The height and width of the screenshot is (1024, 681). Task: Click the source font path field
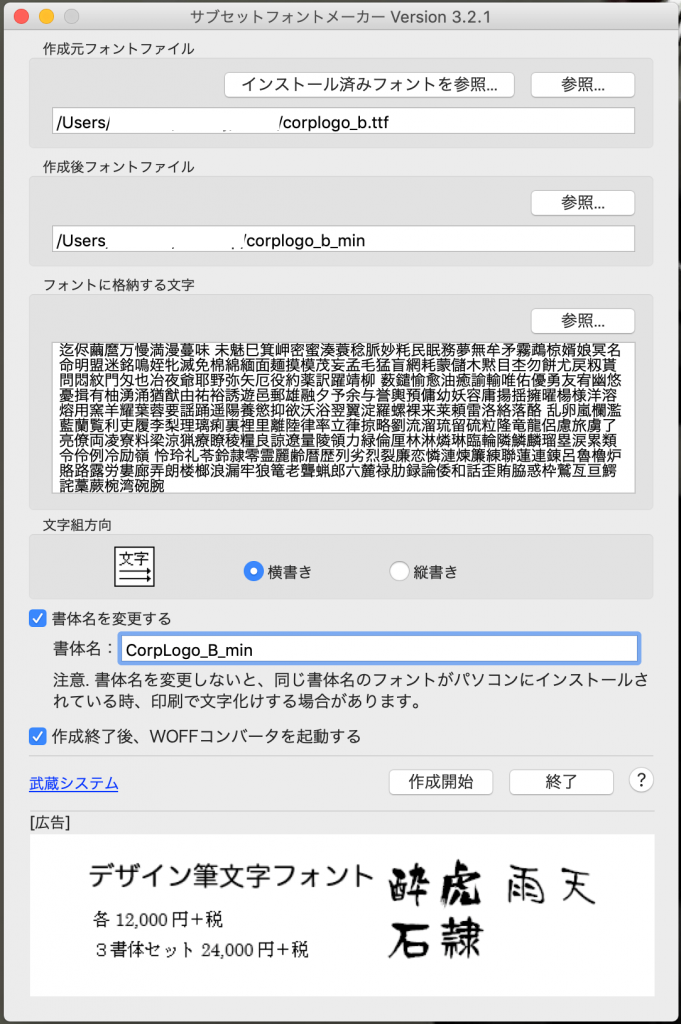point(343,122)
